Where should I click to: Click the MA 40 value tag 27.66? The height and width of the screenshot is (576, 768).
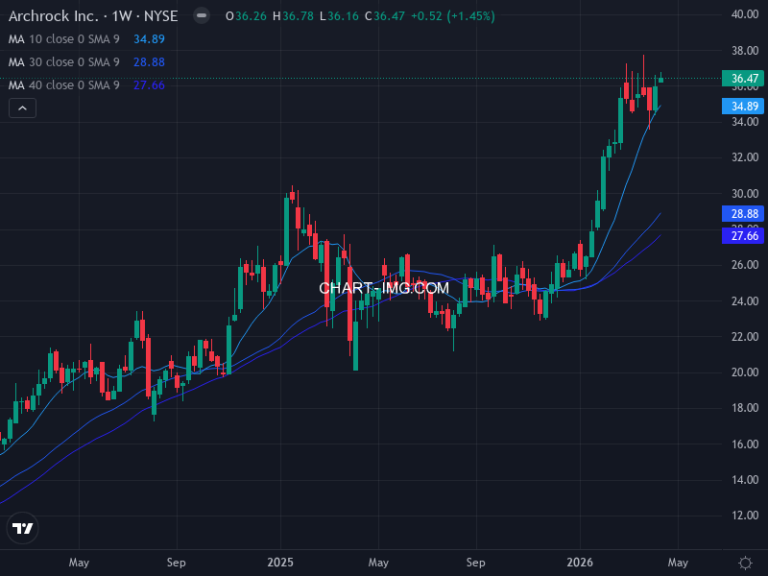(x=743, y=236)
